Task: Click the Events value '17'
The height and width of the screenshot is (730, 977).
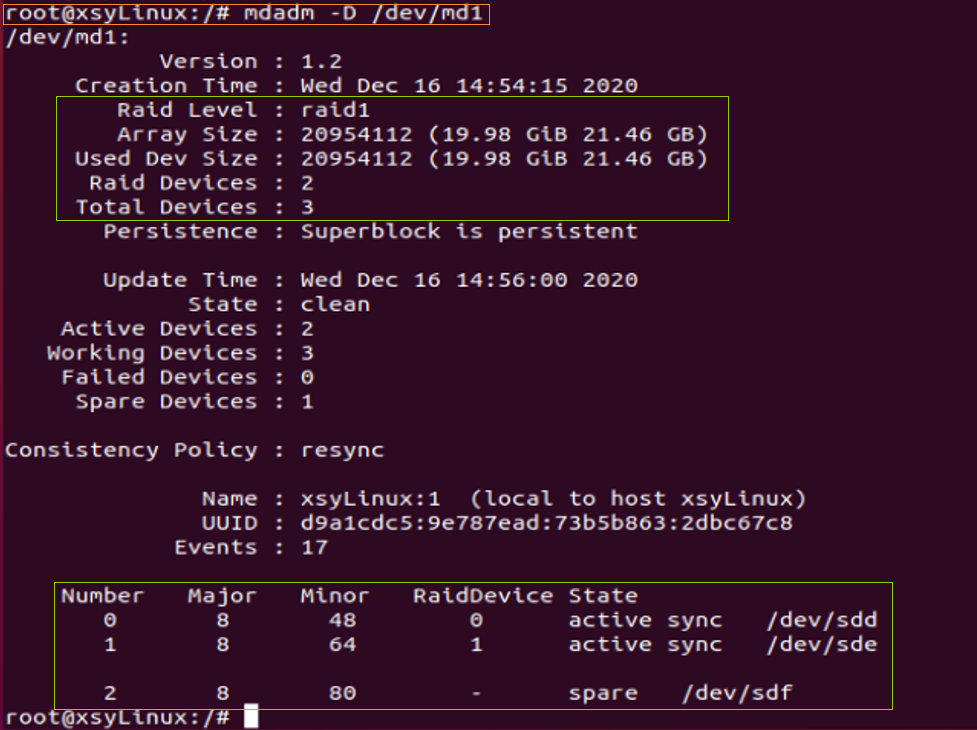Action: tap(315, 548)
